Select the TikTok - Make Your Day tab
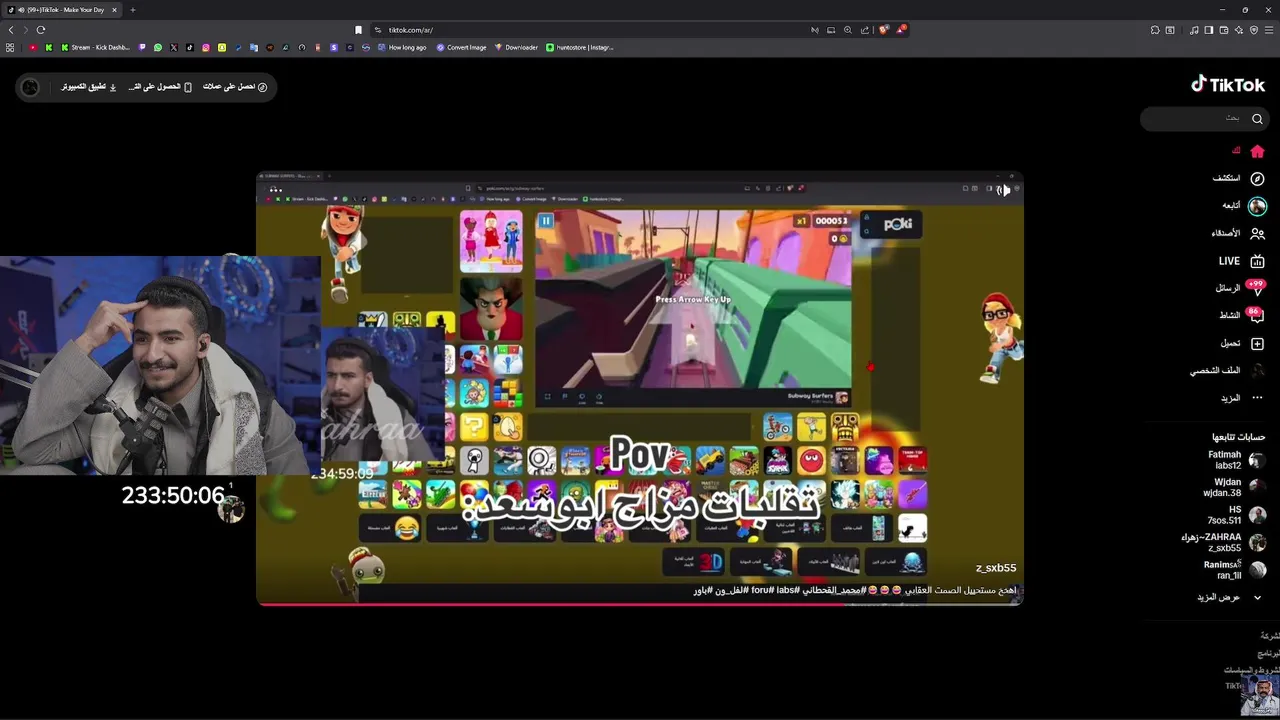This screenshot has width=1280, height=720. [x=60, y=10]
